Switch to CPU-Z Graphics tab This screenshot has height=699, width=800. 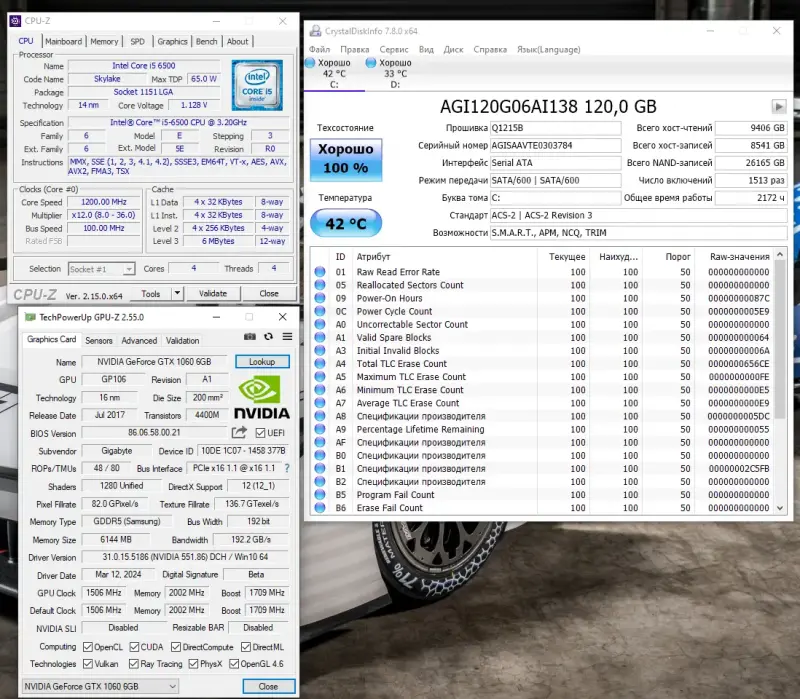(x=172, y=41)
